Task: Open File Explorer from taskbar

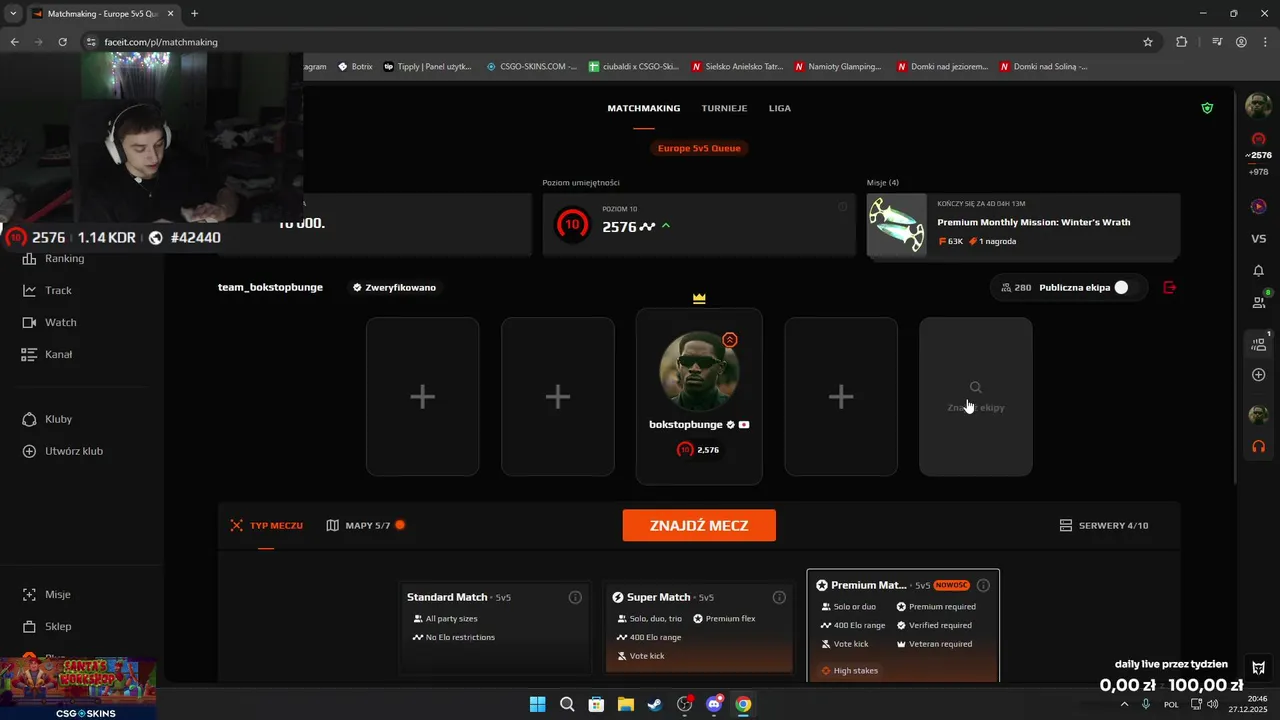Action: (626, 704)
